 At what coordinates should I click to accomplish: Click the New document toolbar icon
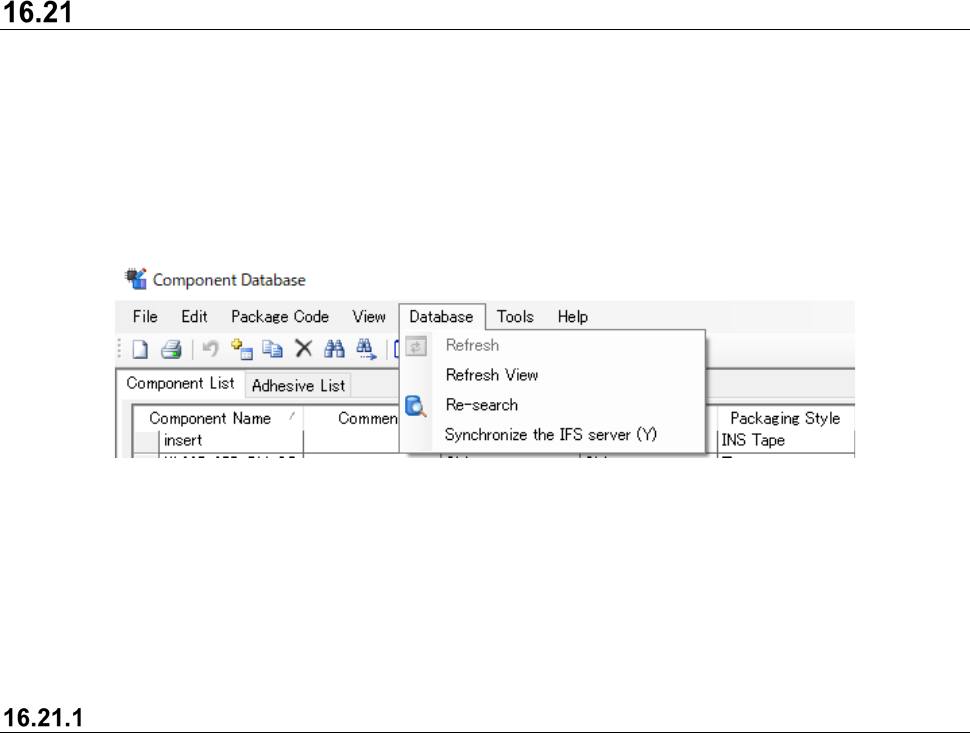(x=140, y=349)
